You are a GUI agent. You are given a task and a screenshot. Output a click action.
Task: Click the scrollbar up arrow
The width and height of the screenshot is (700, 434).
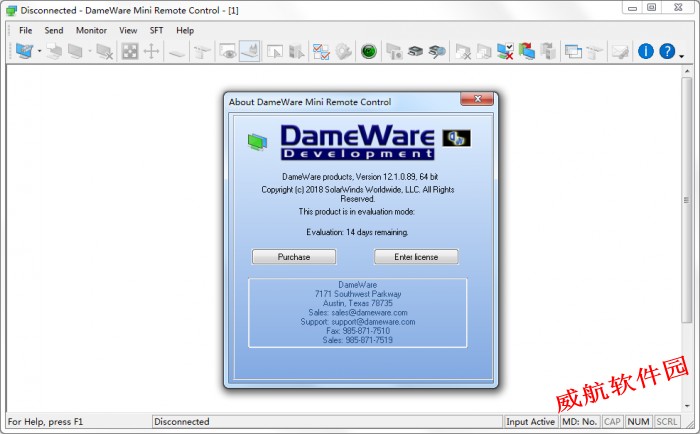pyautogui.click(x=687, y=71)
